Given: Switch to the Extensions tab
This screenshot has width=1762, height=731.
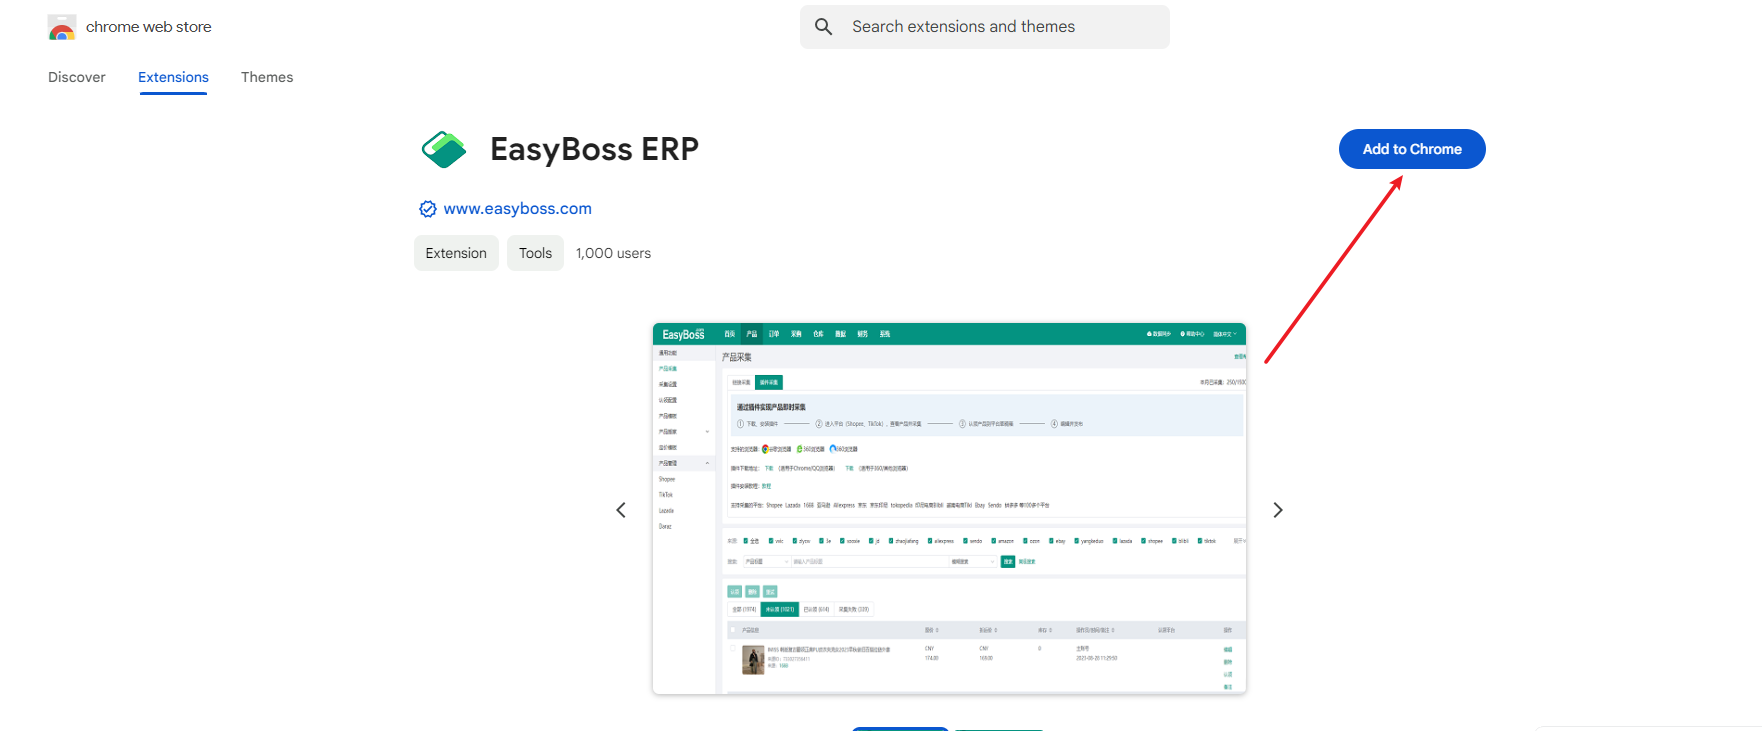Looking at the screenshot, I should click(173, 77).
